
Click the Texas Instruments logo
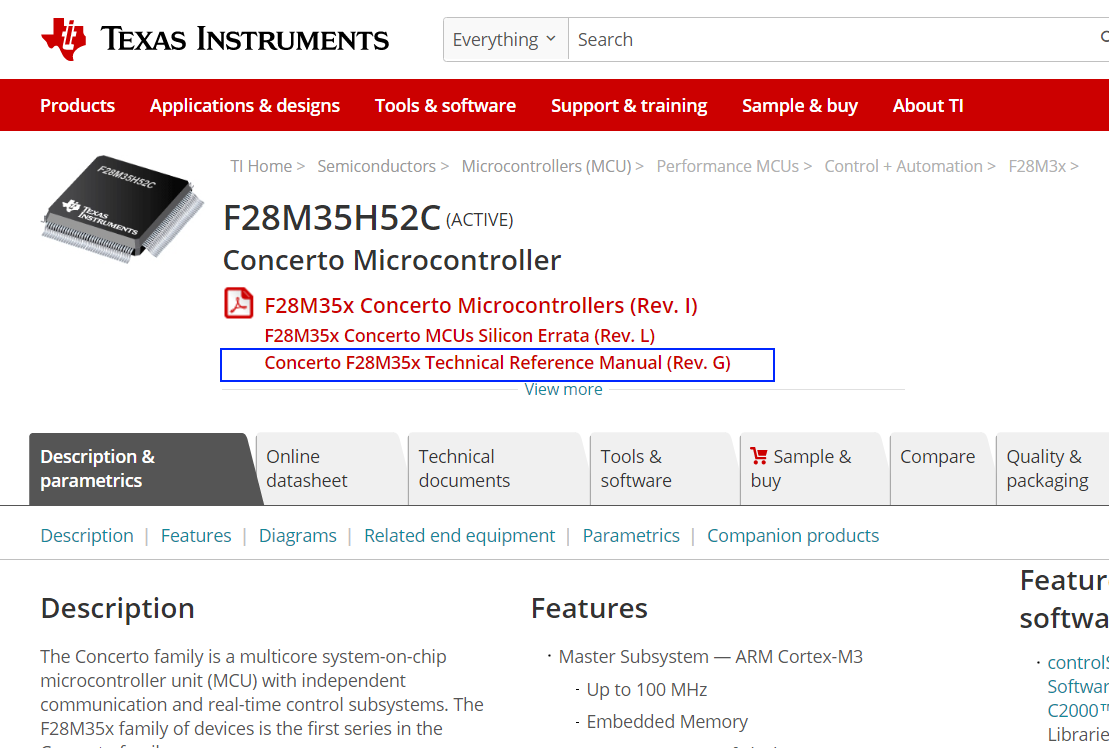(215, 39)
